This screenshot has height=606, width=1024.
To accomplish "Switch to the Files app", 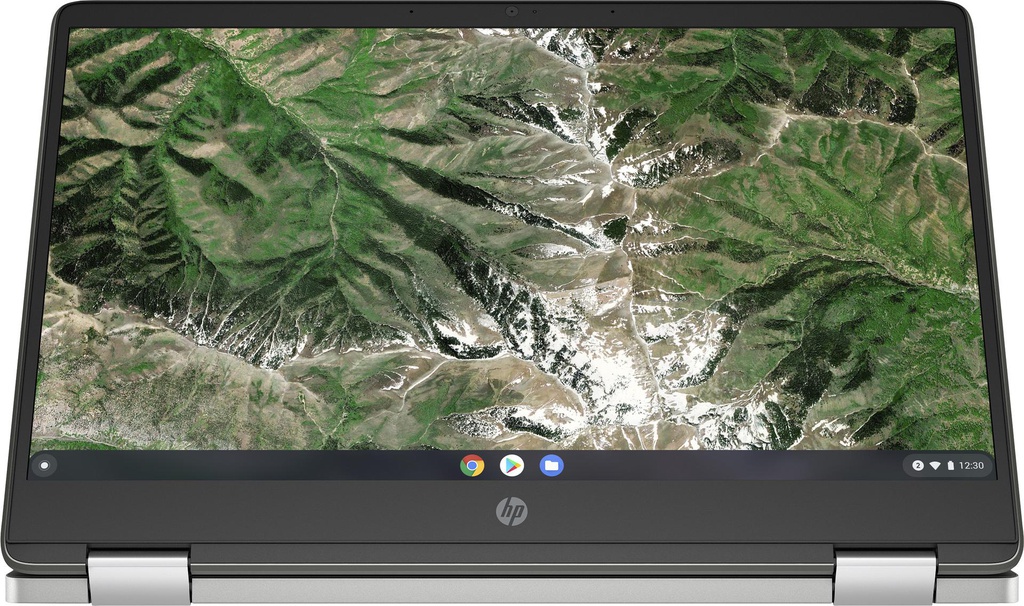I will click(549, 465).
